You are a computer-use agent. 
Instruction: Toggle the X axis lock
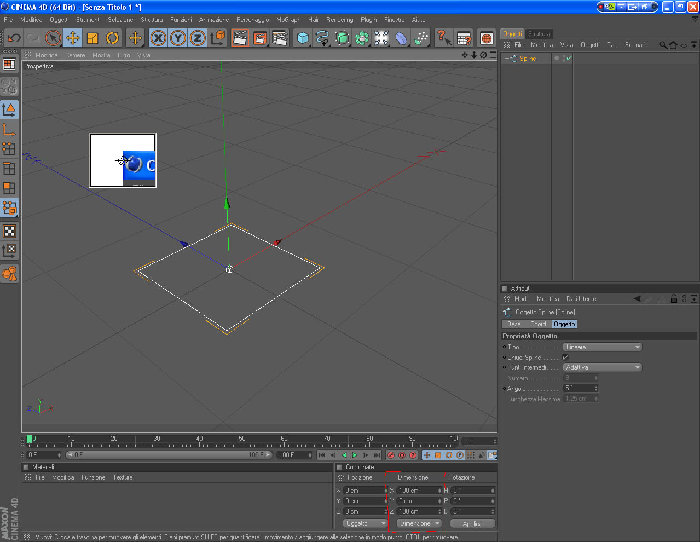click(158, 38)
